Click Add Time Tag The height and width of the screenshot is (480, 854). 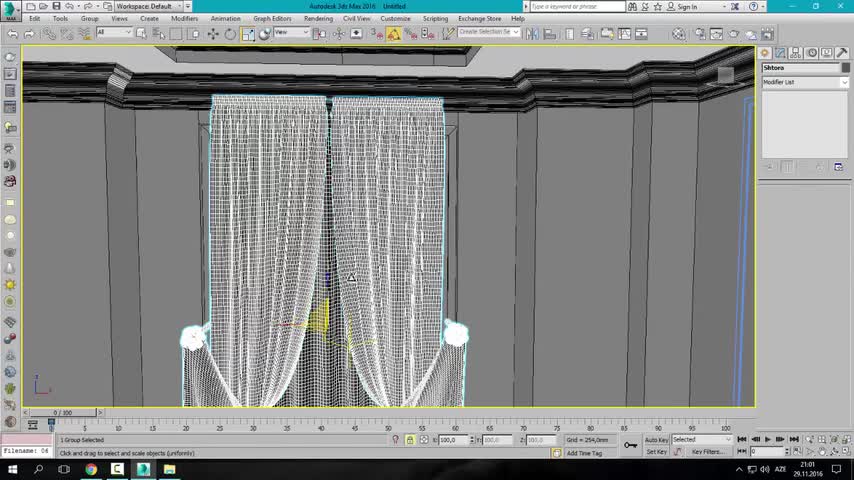coord(584,453)
